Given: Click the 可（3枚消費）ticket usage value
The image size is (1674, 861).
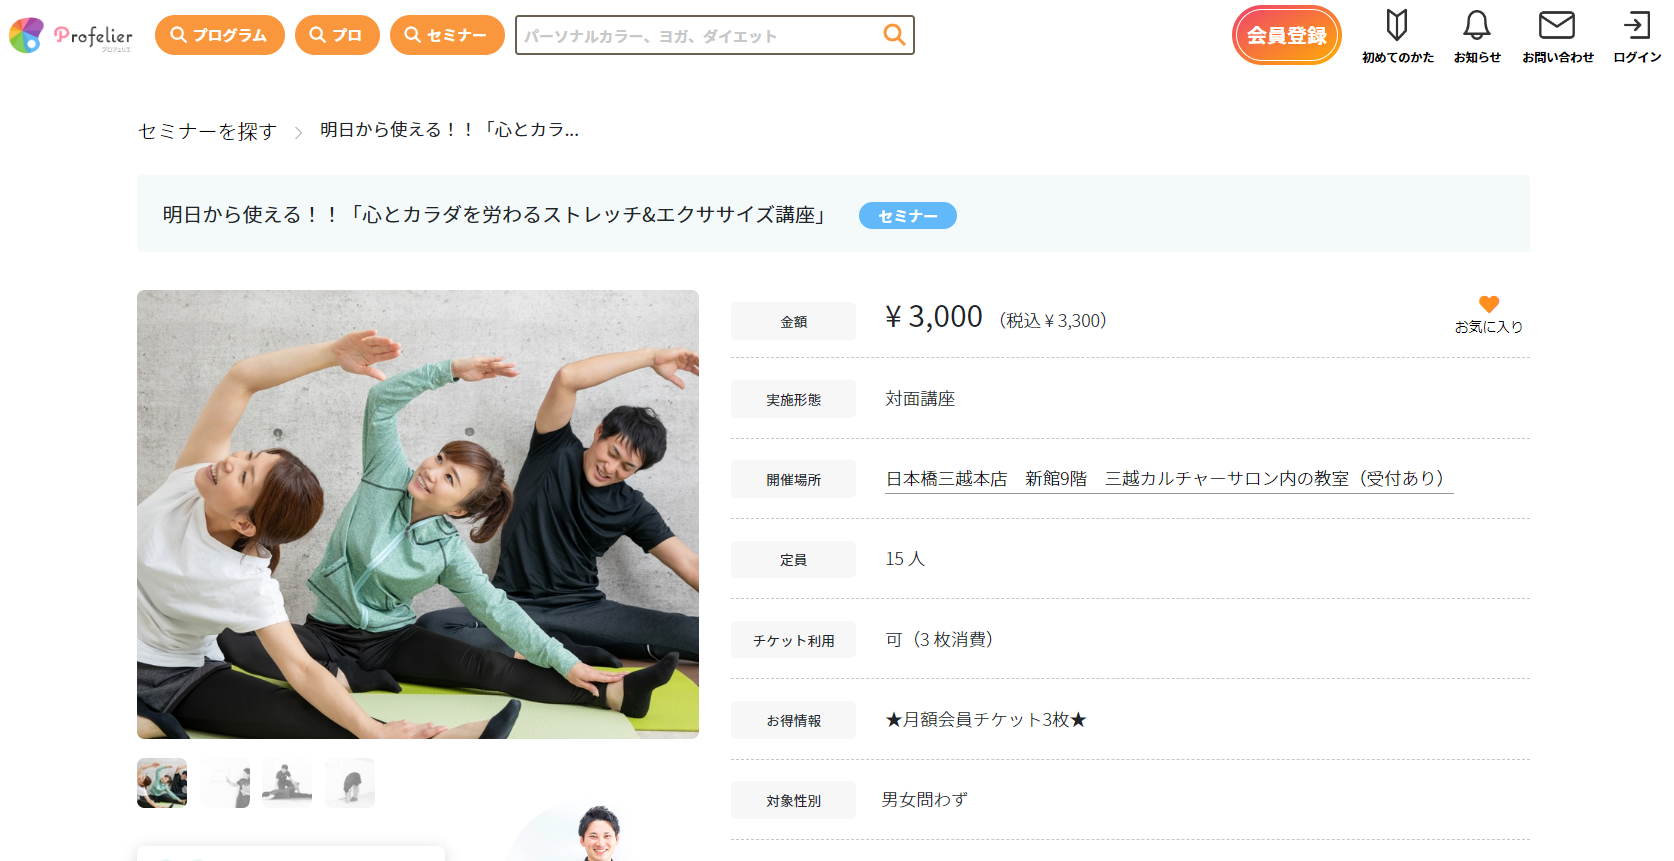Looking at the screenshot, I should (x=940, y=640).
